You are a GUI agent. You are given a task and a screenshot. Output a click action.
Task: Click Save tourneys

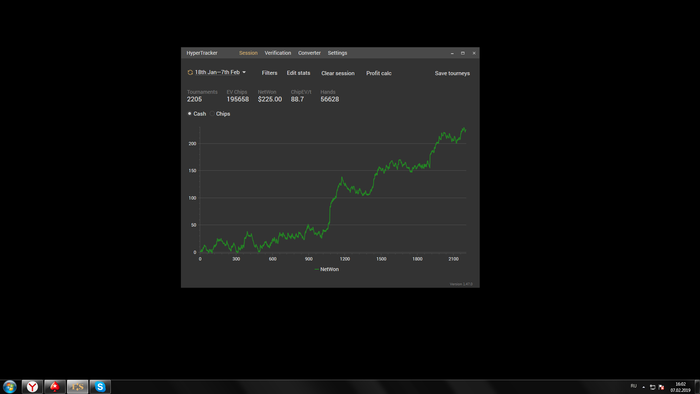tap(452, 73)
